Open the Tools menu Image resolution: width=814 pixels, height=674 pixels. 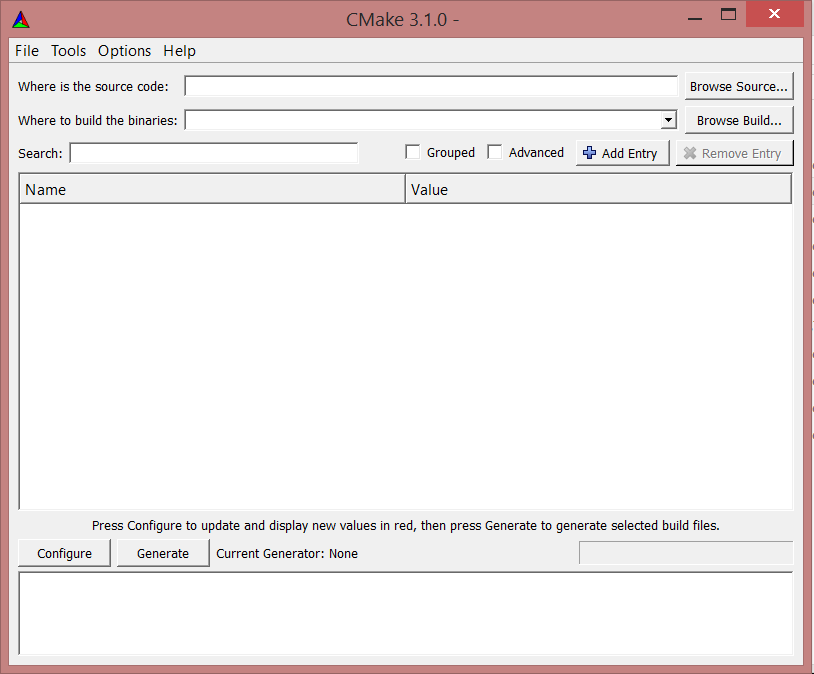click(x=69, y=51)
